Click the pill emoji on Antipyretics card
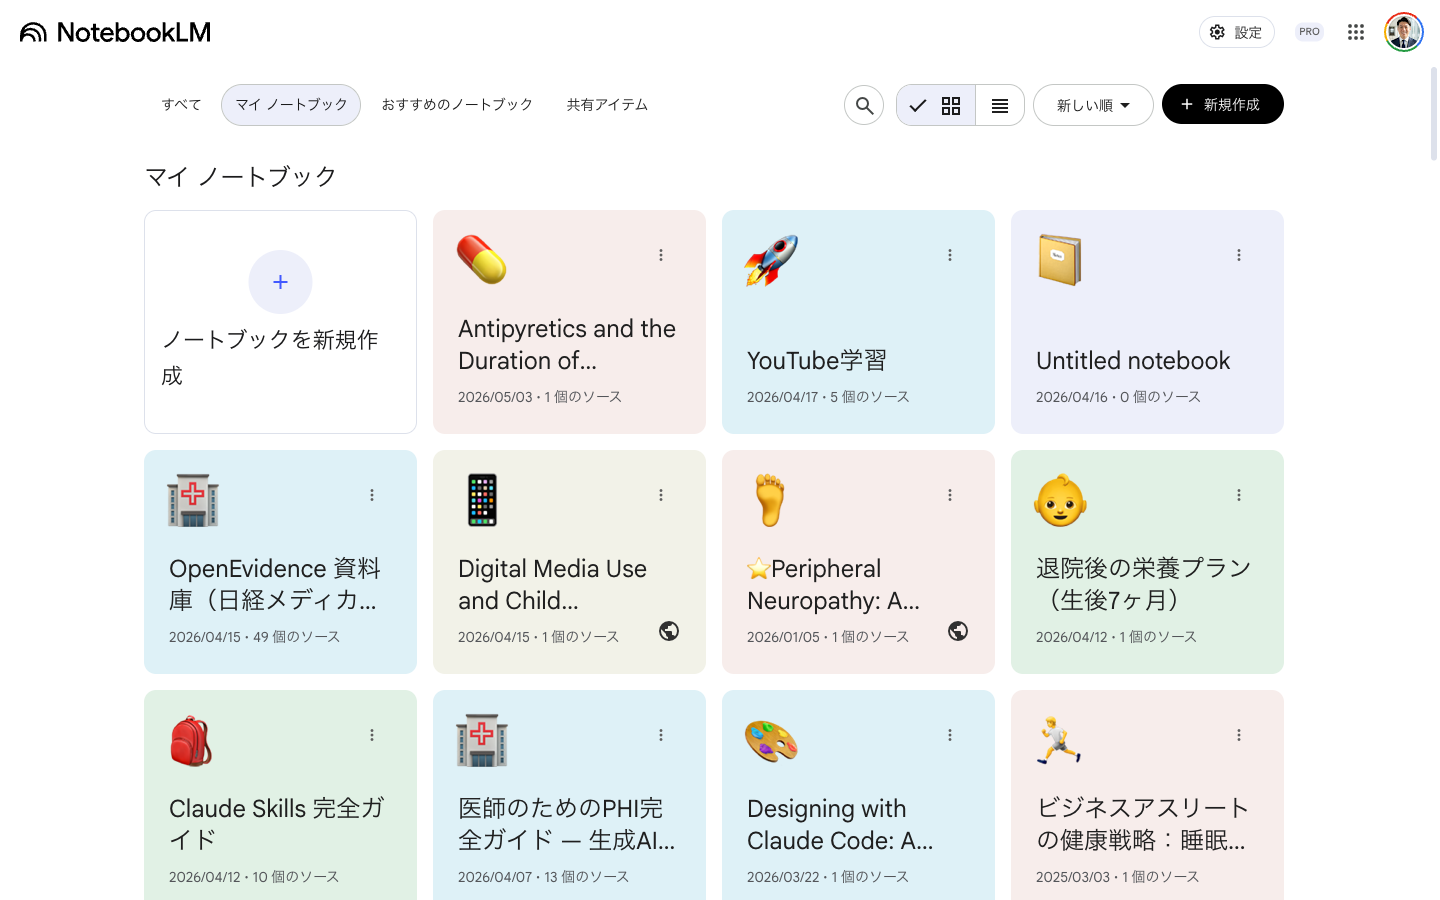 (x=482, y=260)
